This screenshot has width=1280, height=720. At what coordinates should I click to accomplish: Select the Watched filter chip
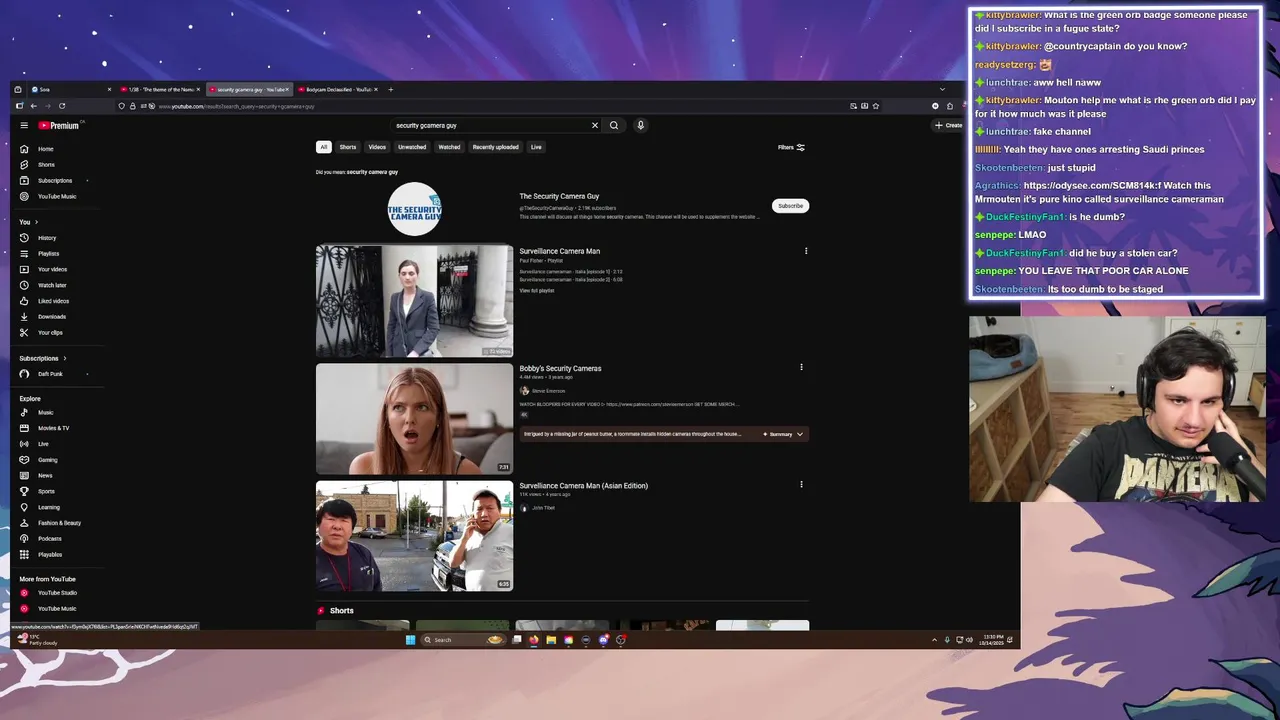tap(449, 147)
